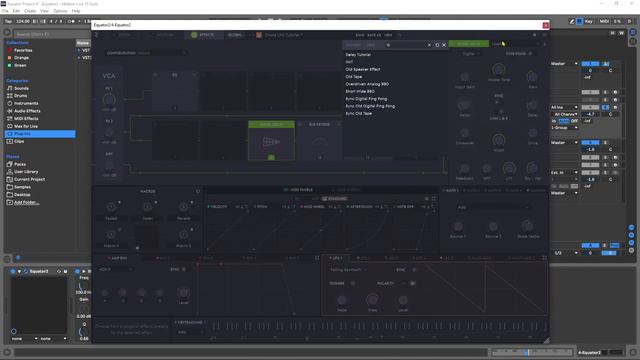Open the Keytracking mode dropdown

pyautogui.click(x=190, y=332)
